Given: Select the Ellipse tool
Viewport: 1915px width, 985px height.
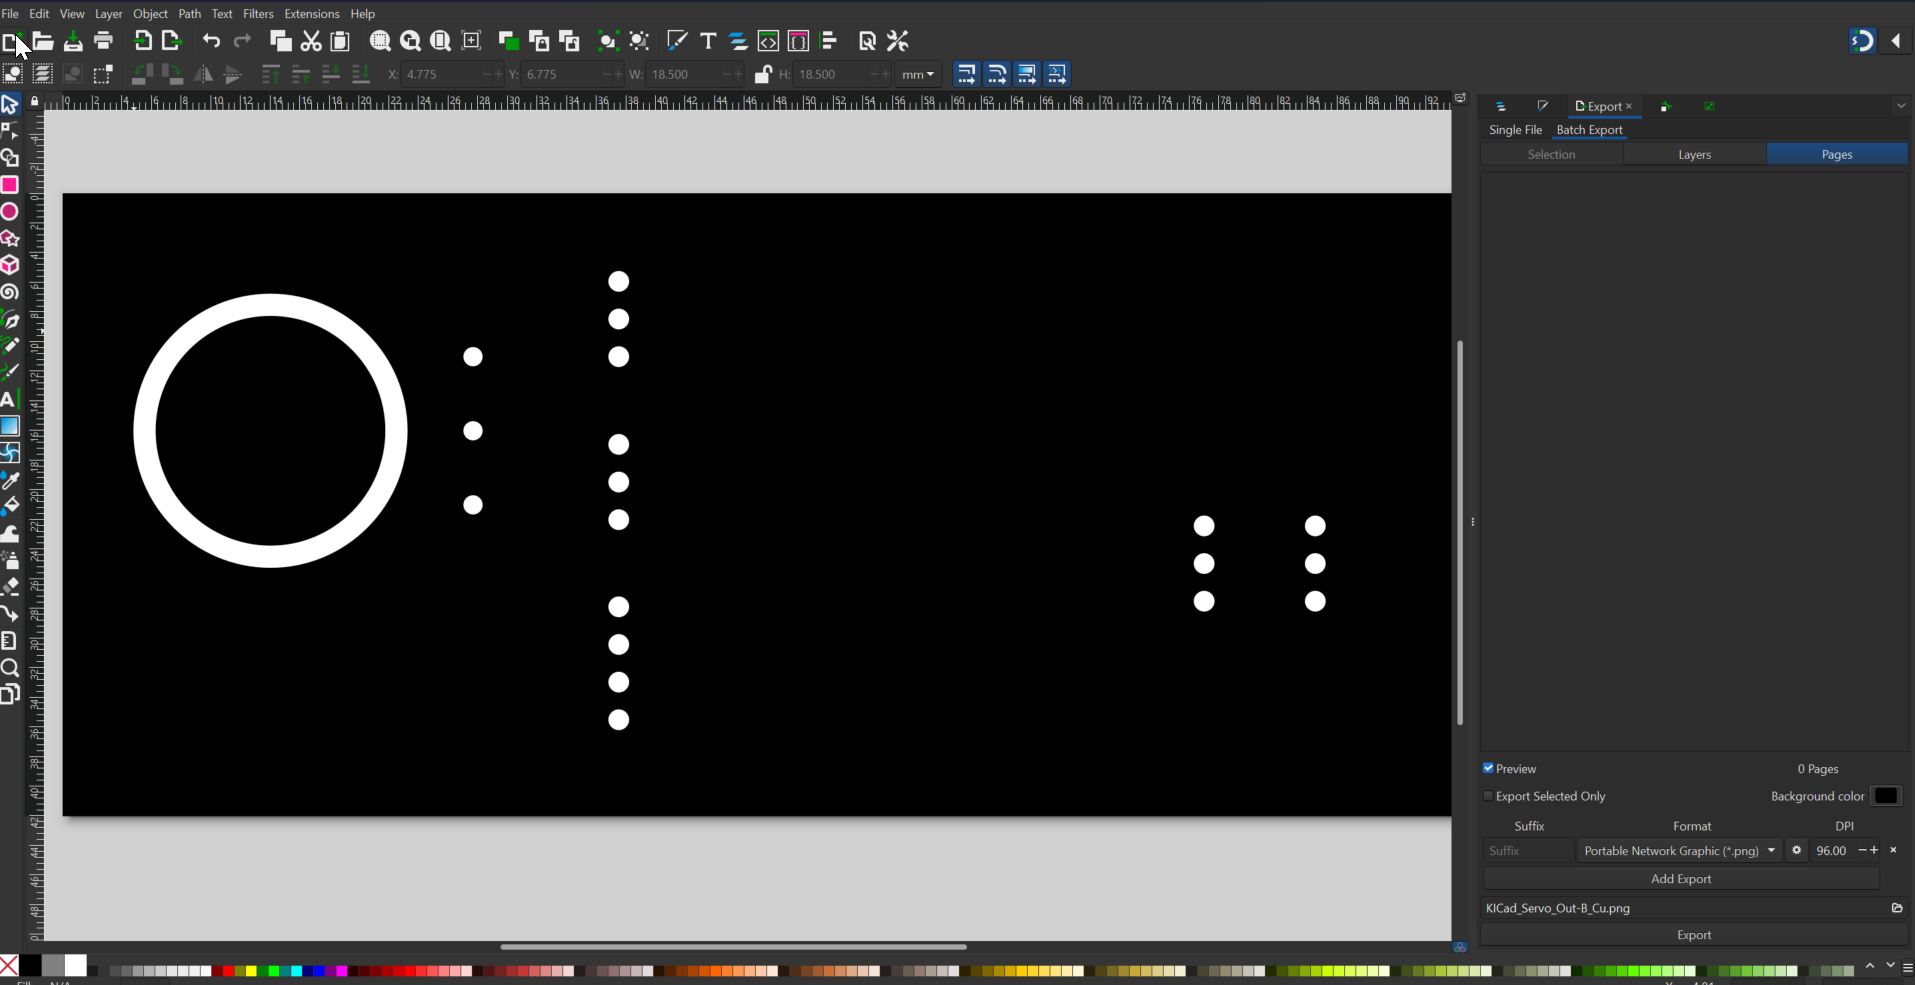Looking at the screenshot, I should coord(10,211).
